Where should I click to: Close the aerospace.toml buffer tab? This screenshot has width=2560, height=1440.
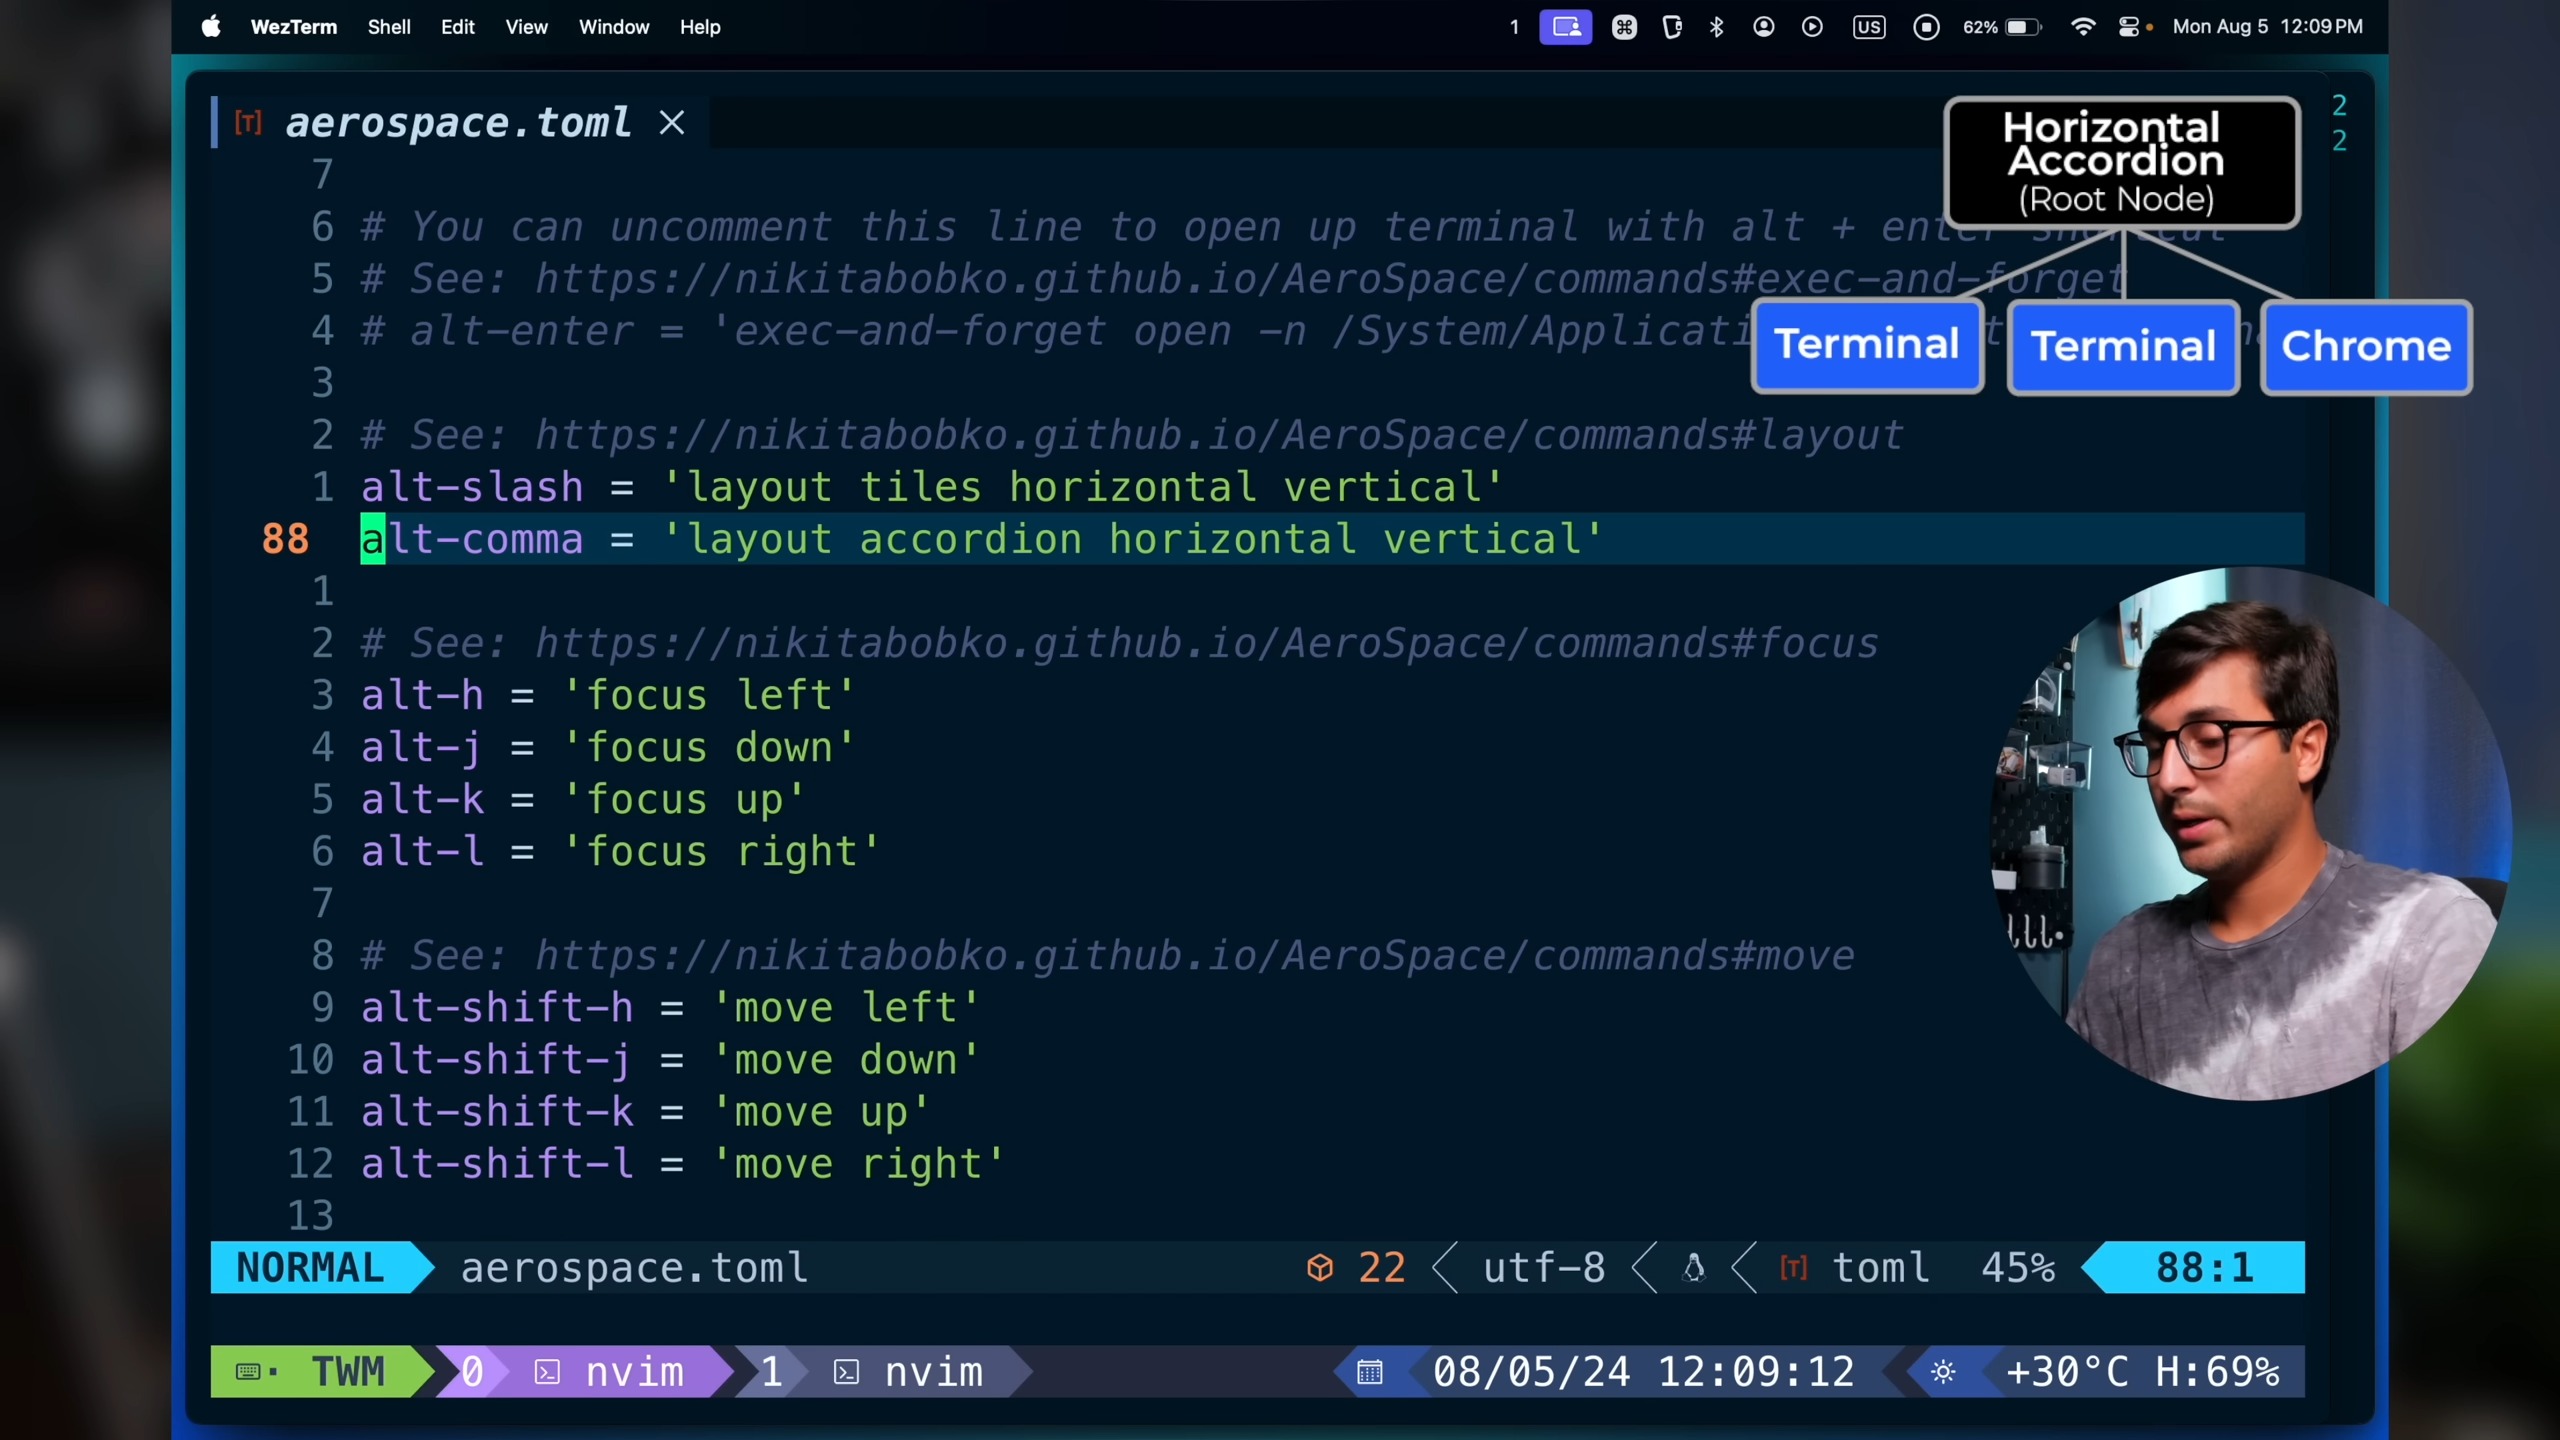(x=672, y=123)
